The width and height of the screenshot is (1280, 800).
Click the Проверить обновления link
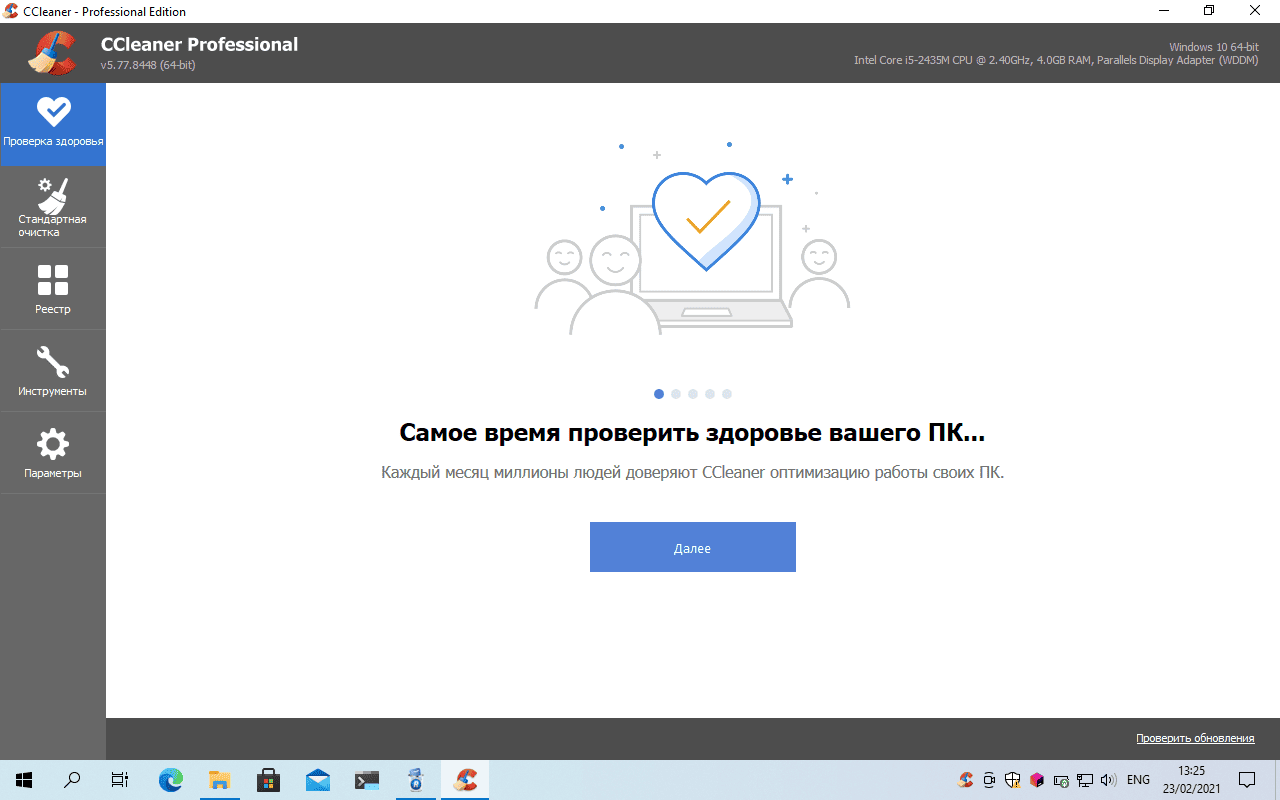[1194, 738]
